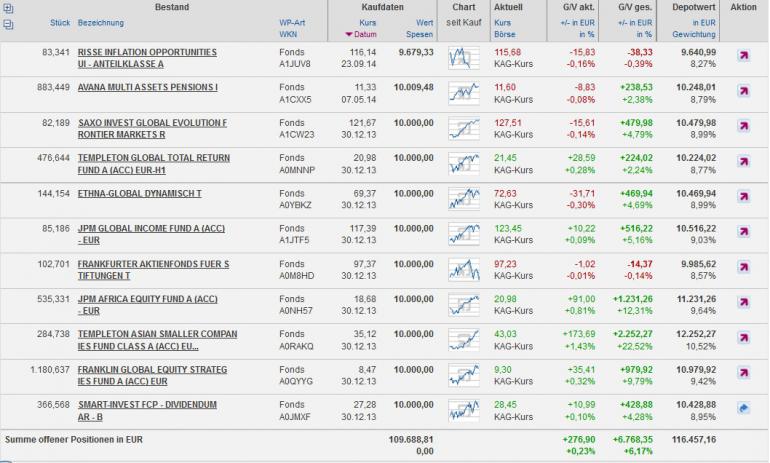The height and width of the screenshot is (463, 770).
Task: Click action icon for FRANKFURTER AKTIENFONDS
Action: (743, 269)
